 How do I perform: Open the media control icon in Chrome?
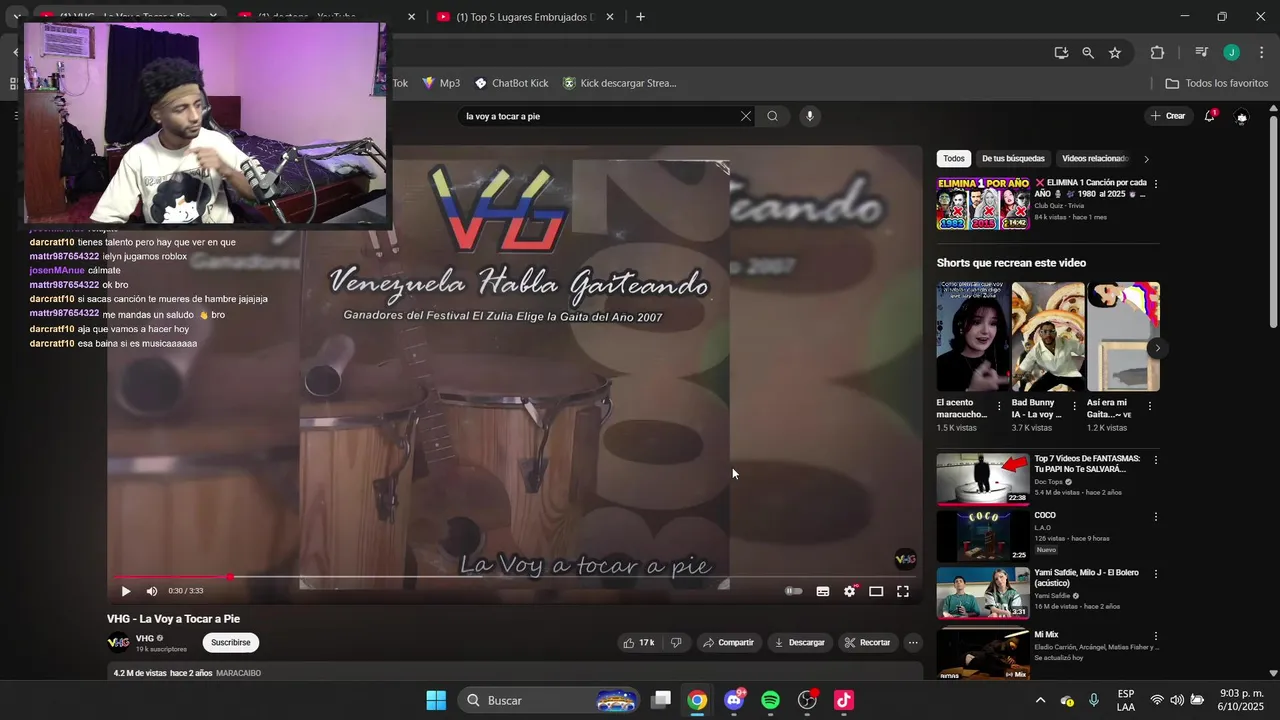click(1202, 53)
